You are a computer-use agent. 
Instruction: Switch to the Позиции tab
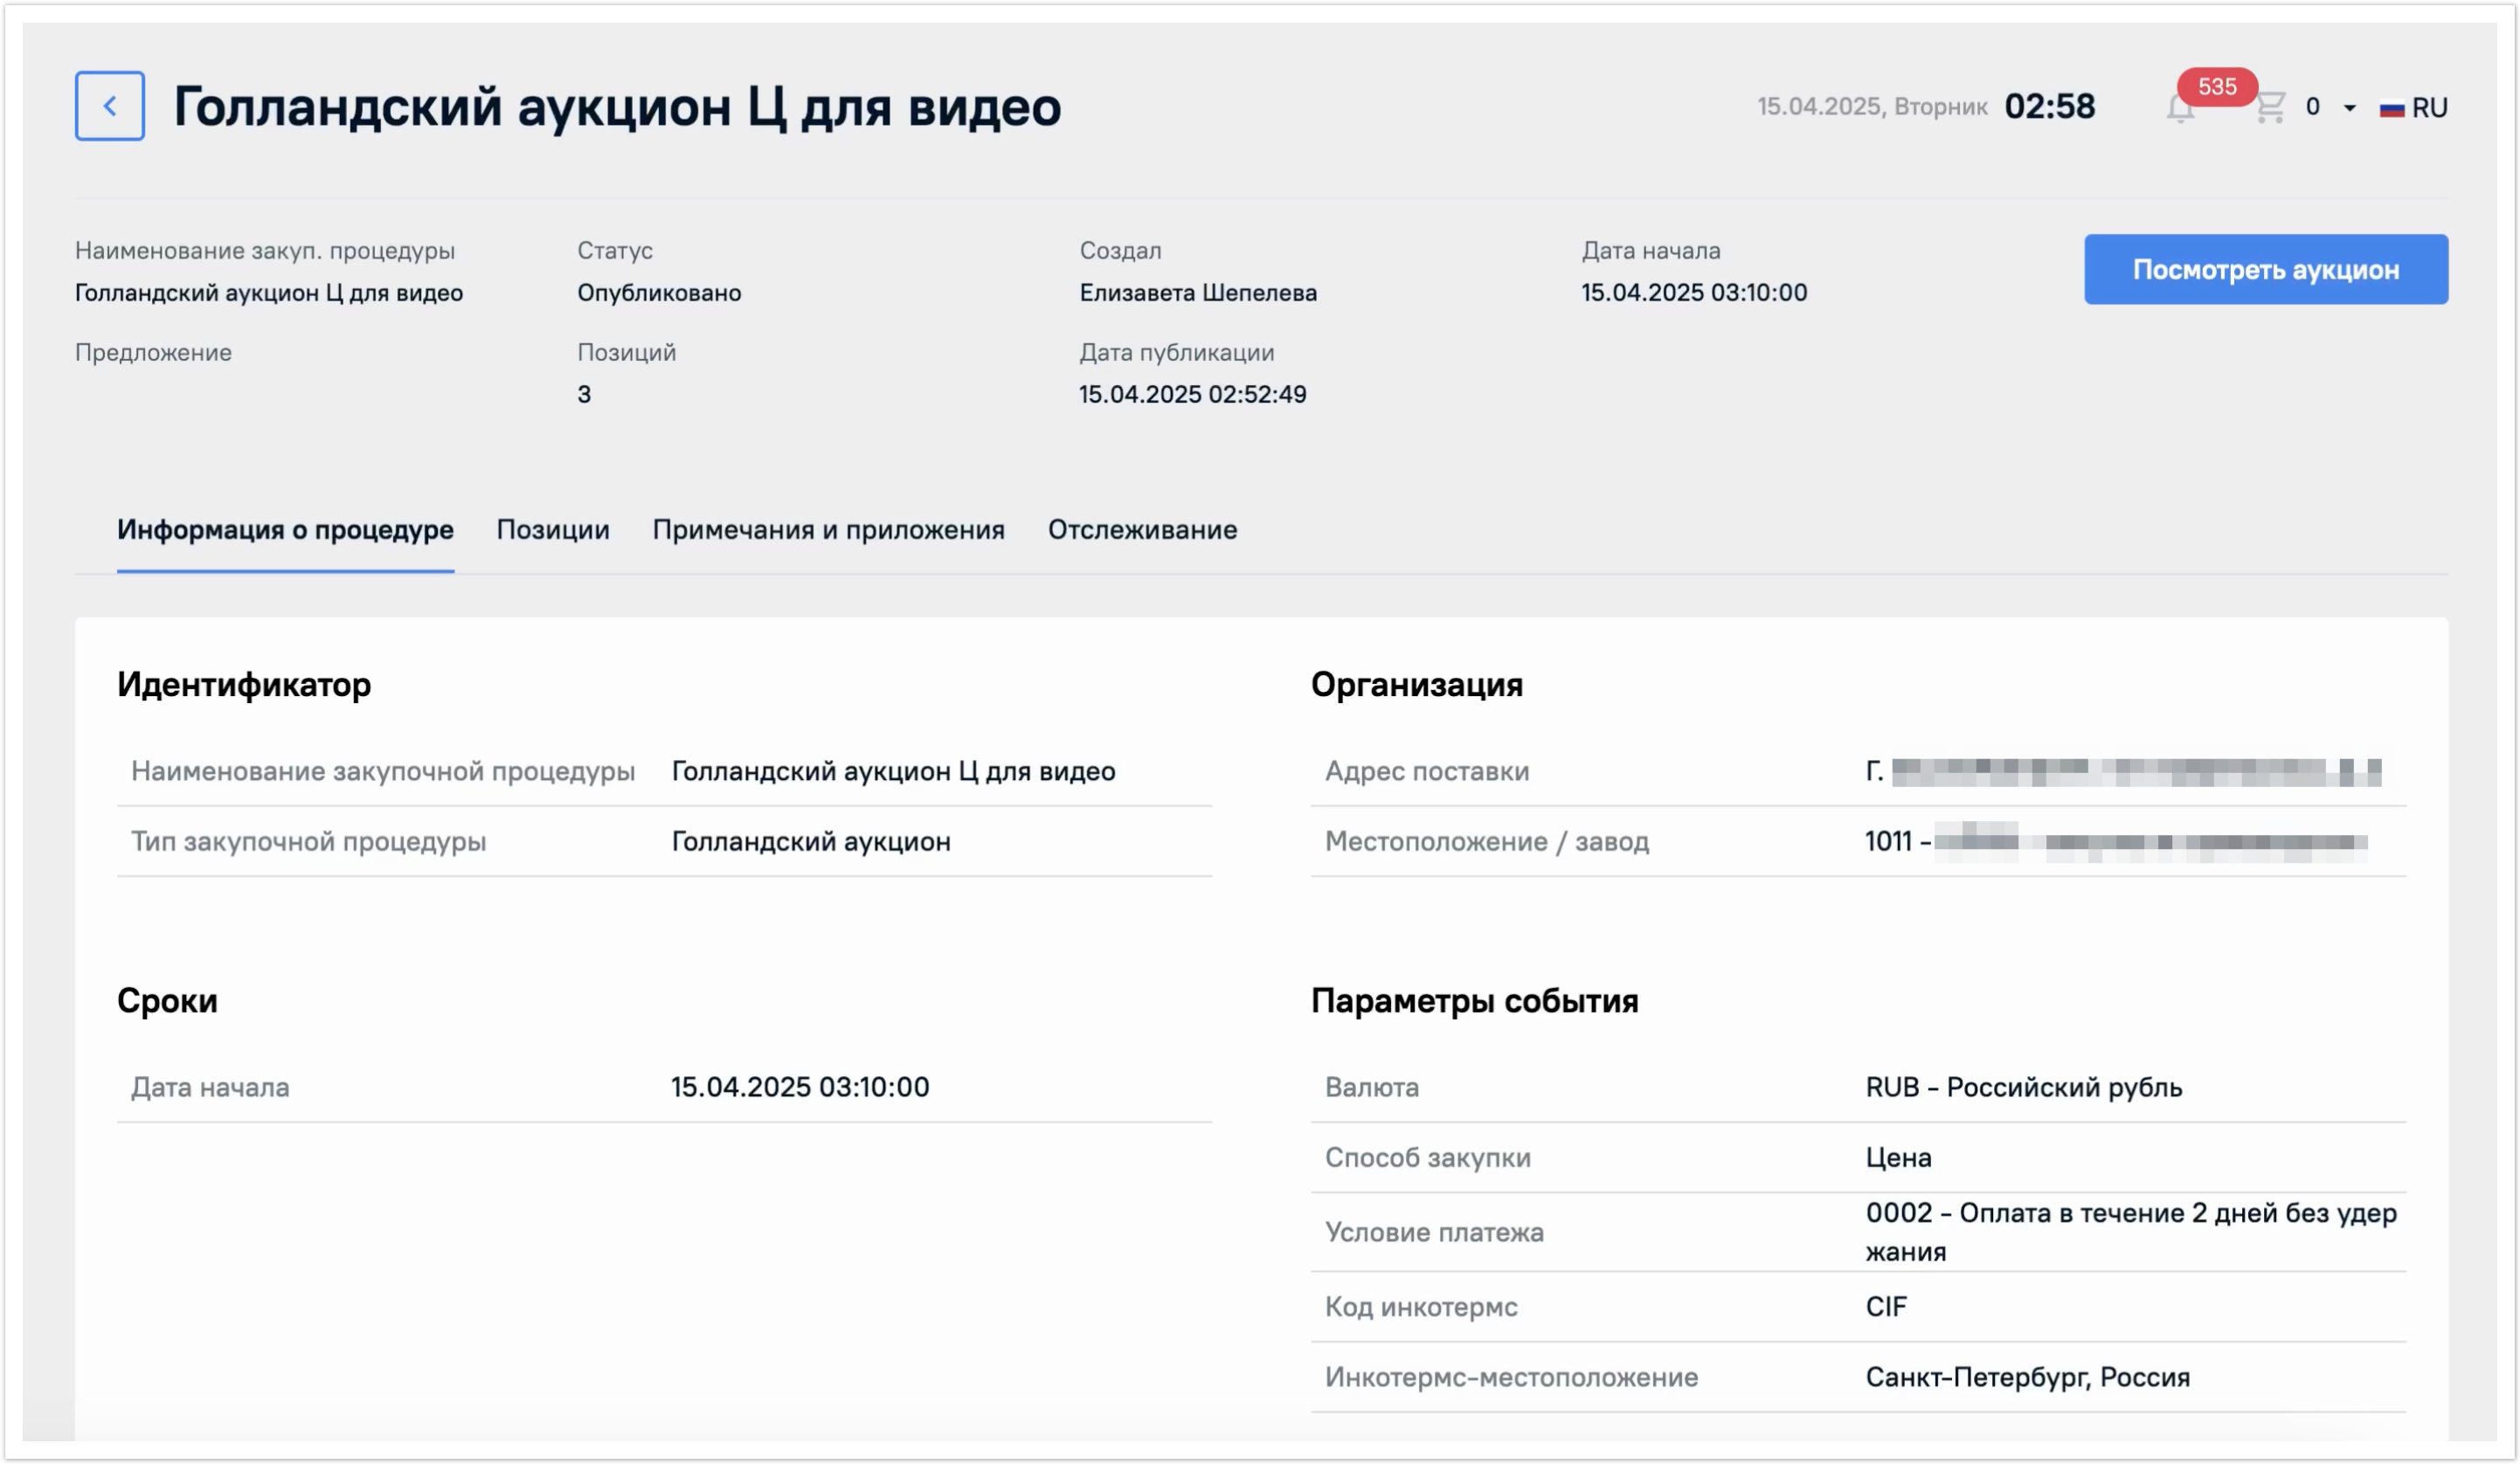[x=553, y=530]
